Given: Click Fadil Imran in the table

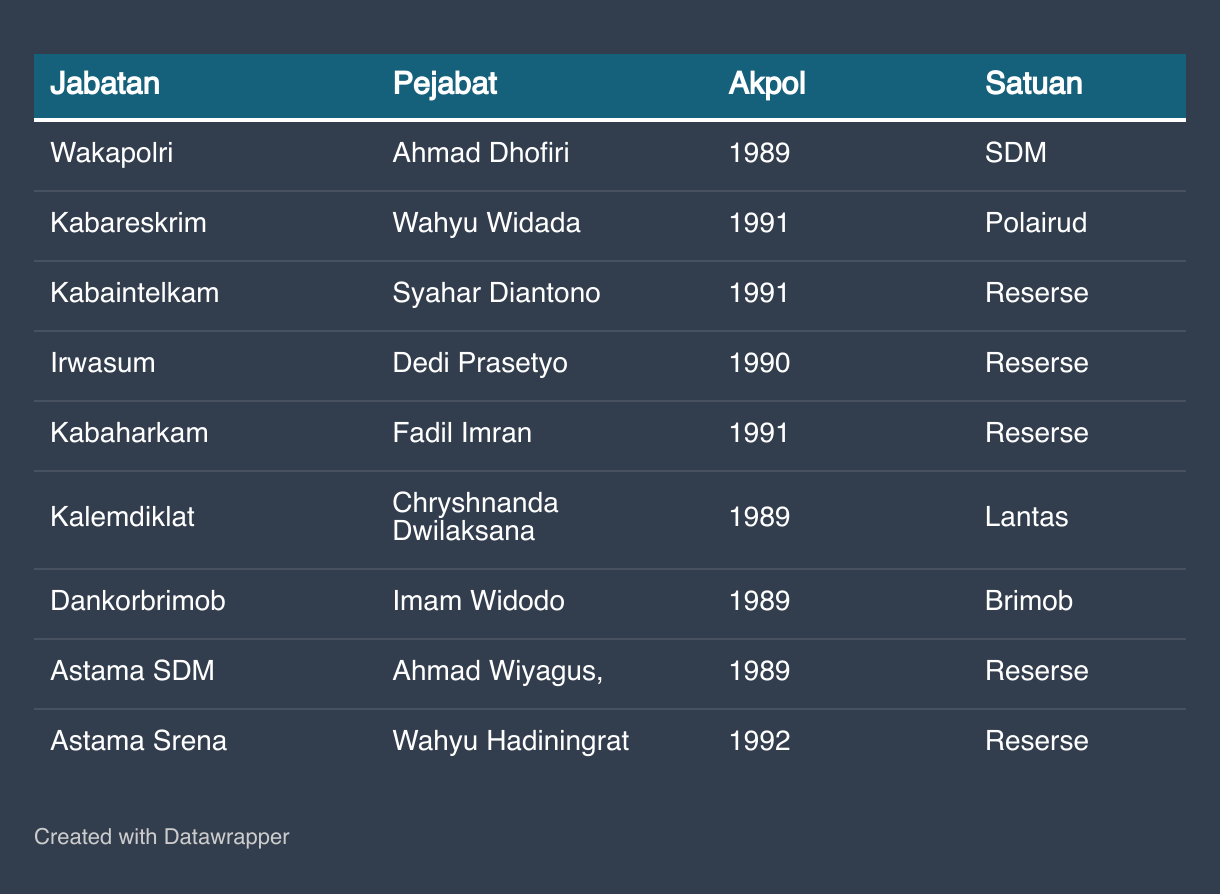Looking at the screenshot, I should [462, 432].
